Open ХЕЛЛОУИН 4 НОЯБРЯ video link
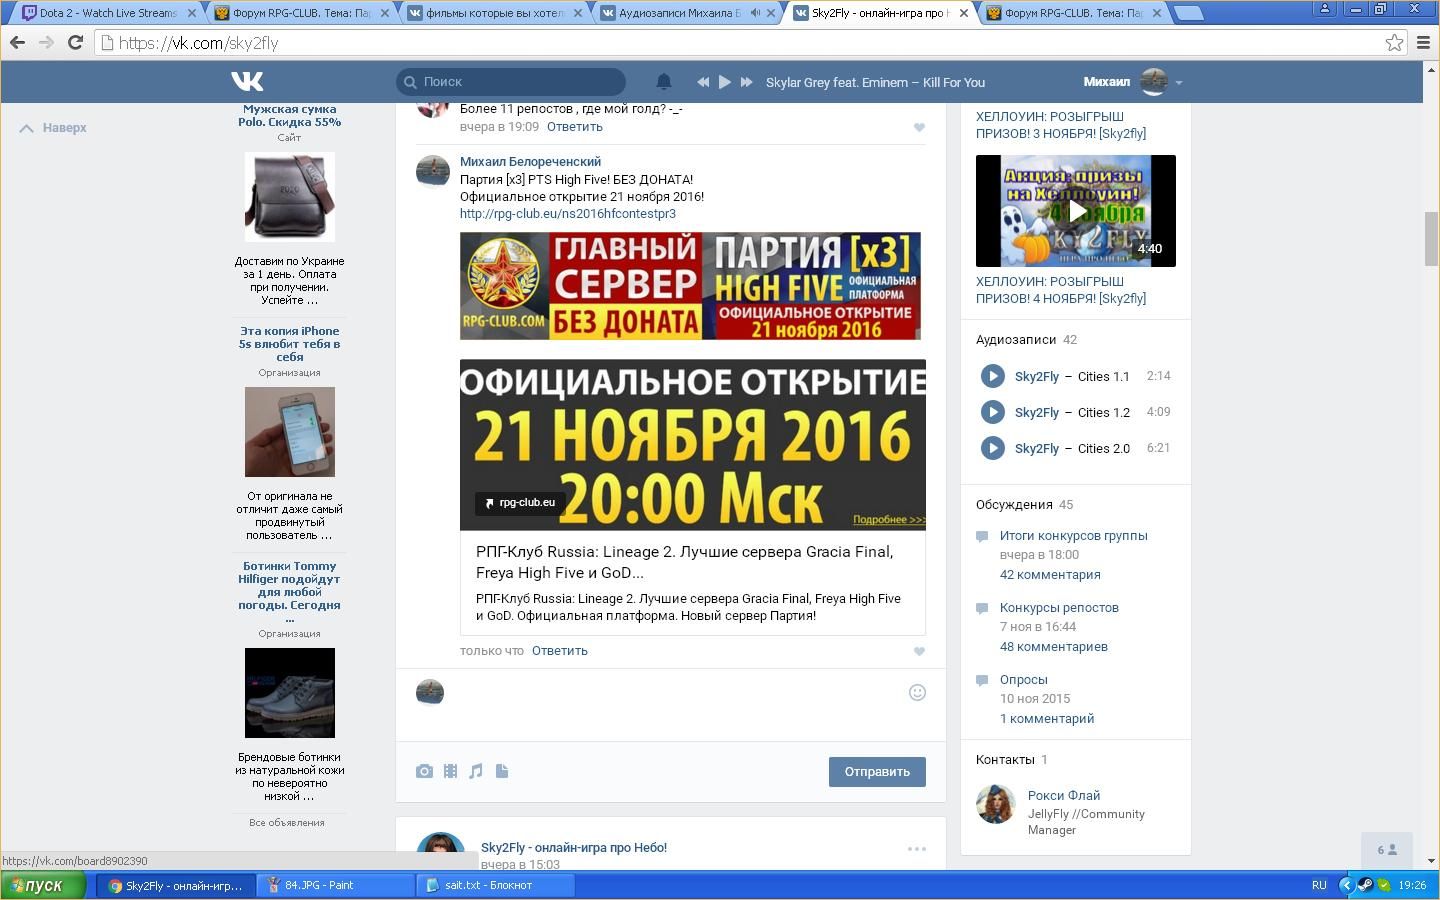 [1061, 290]
